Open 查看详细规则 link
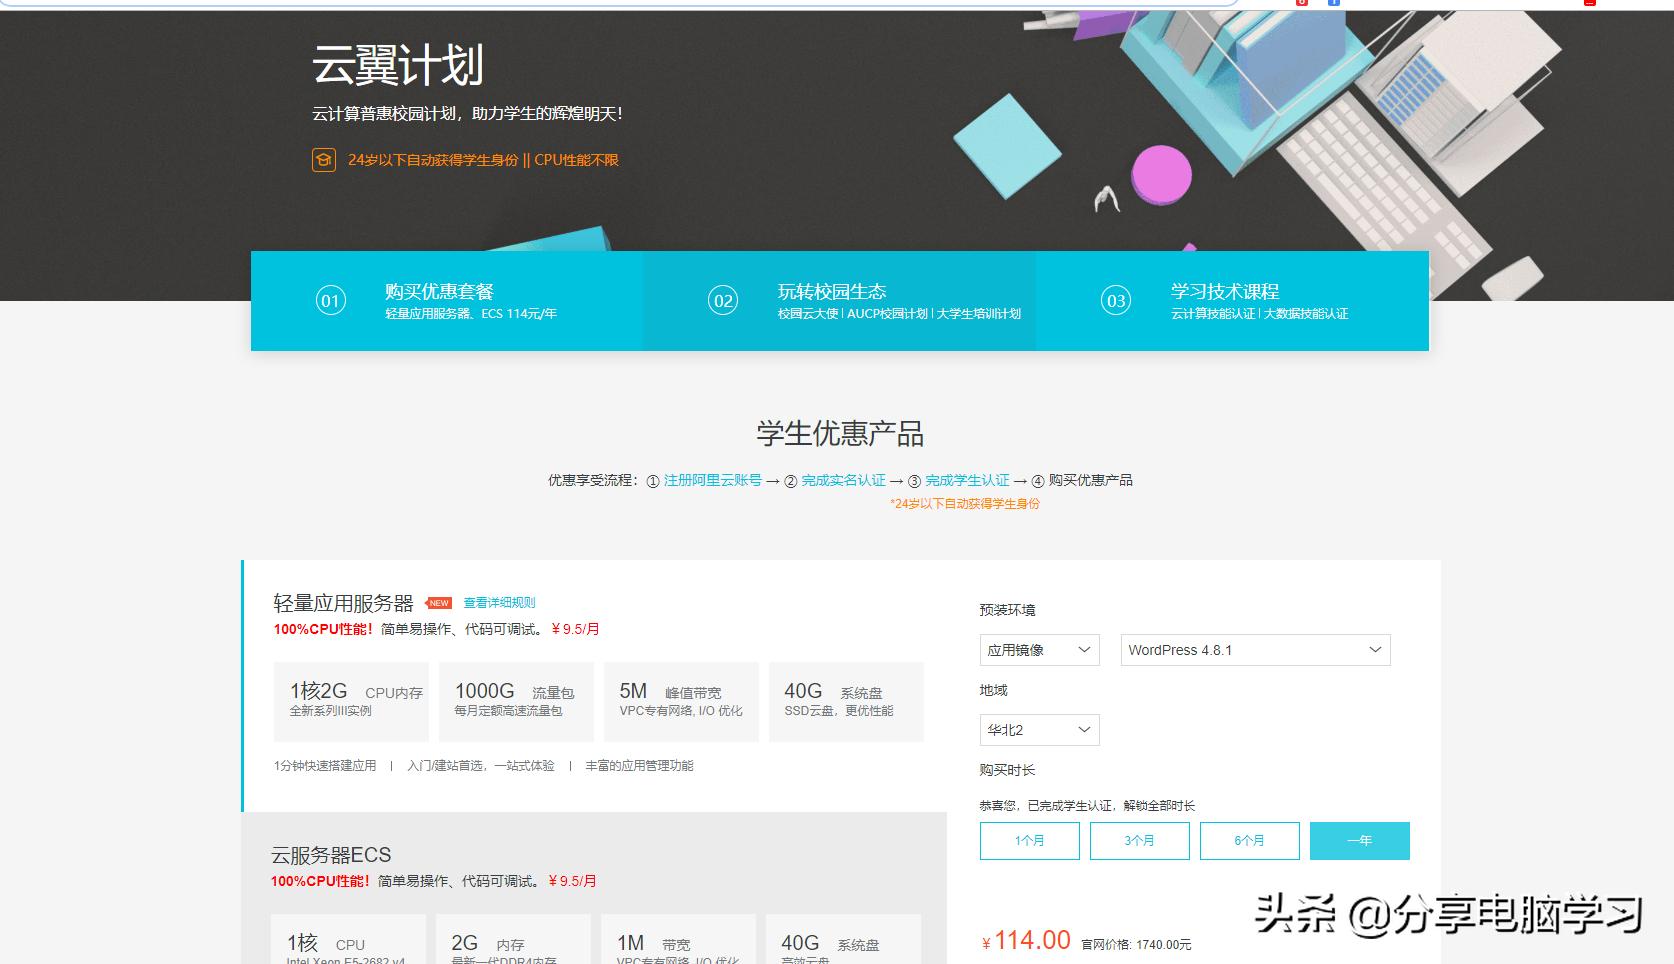 point(498,602)
